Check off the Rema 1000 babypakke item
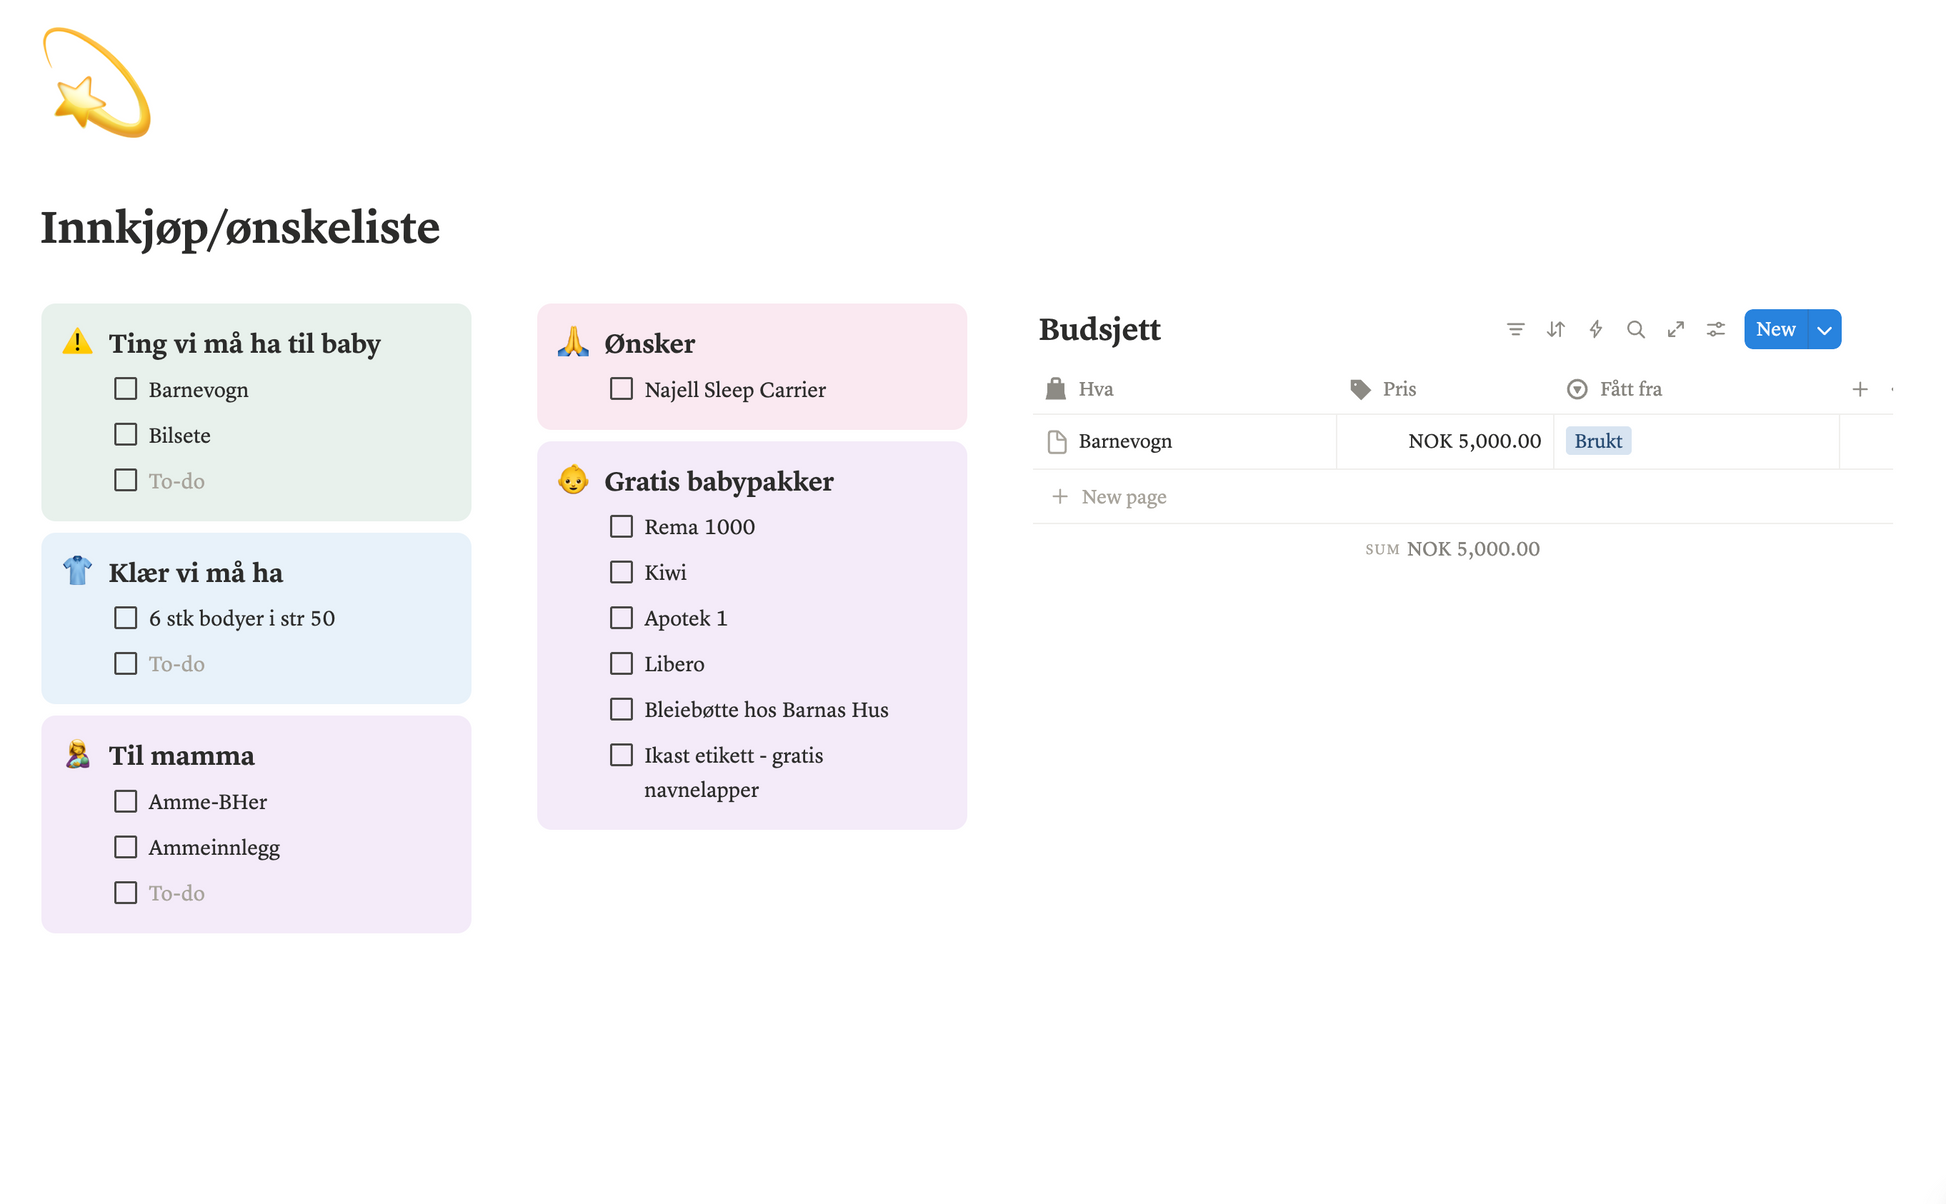 621,526
